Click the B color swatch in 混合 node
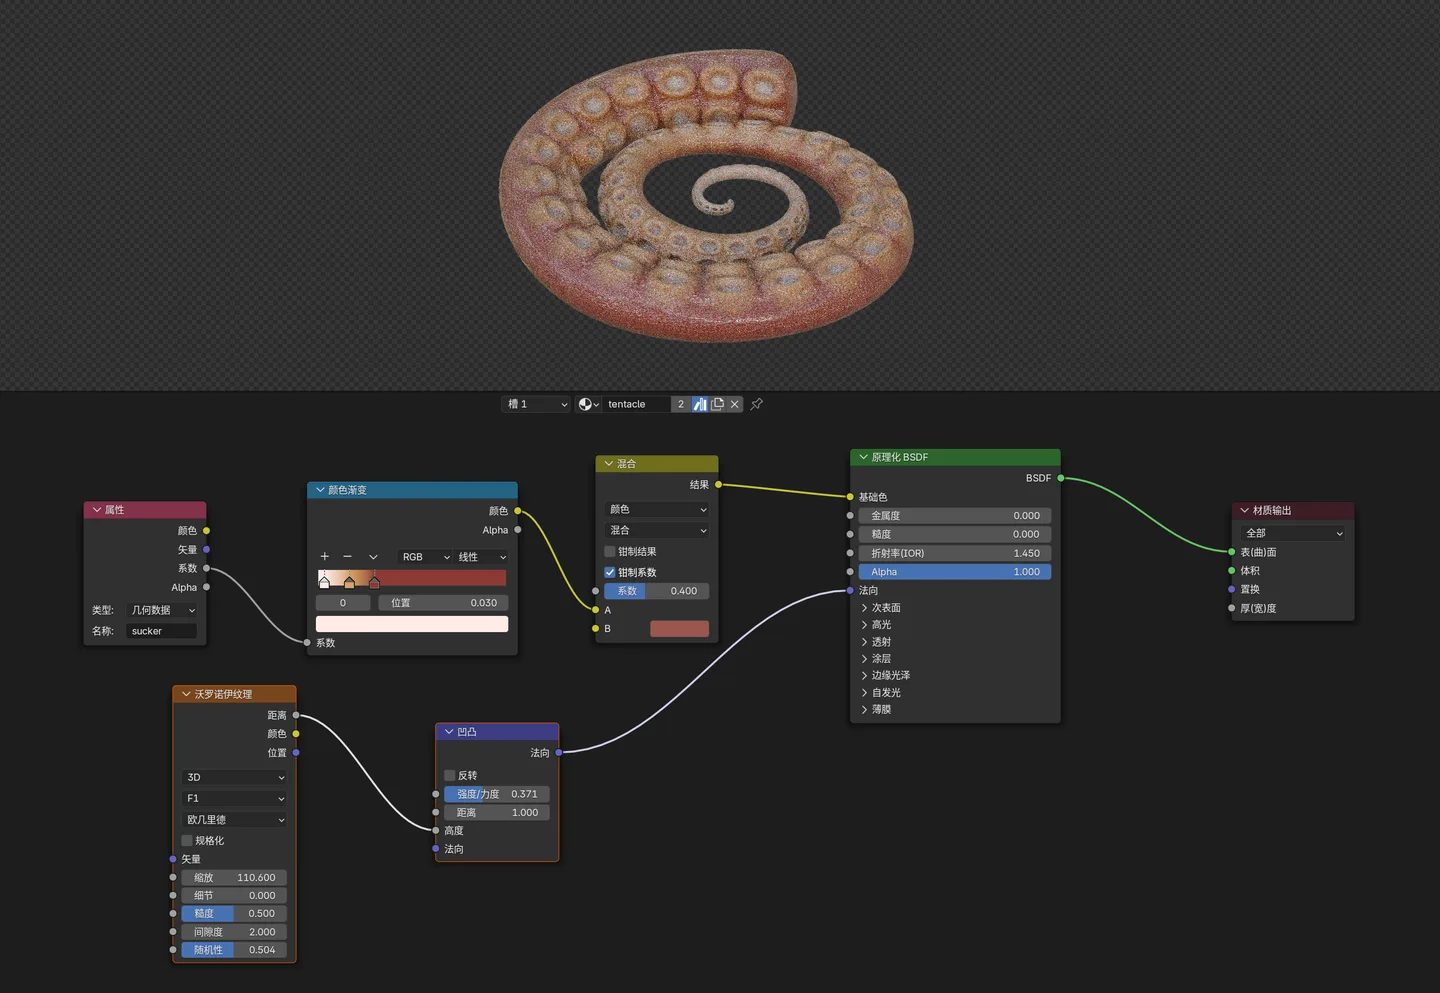The width and height of the screenshot is (1440, 993). [679, 629]
